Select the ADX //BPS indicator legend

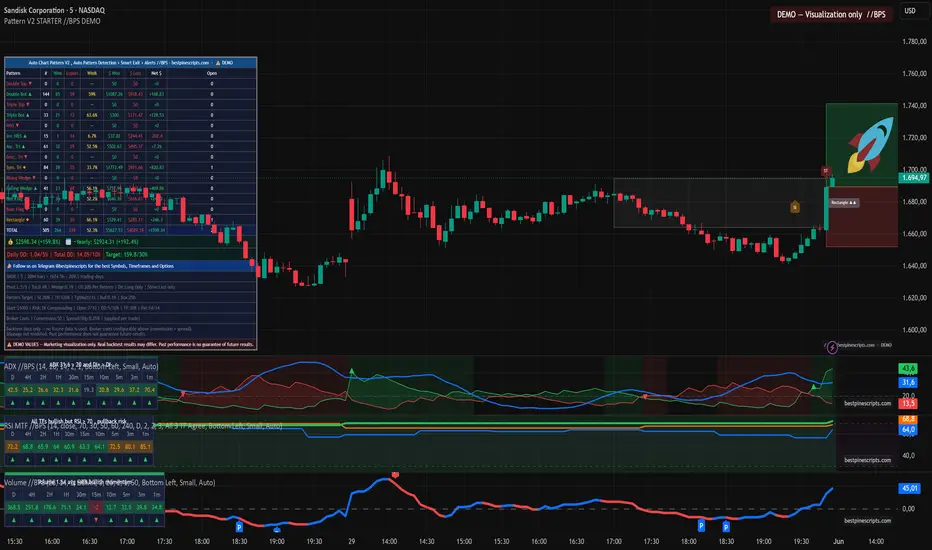pyautogui.click(x=81, y=366)
